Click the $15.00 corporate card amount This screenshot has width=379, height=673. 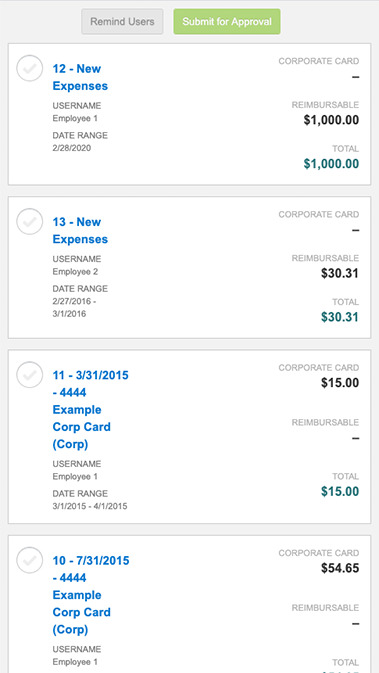point(340,383)
